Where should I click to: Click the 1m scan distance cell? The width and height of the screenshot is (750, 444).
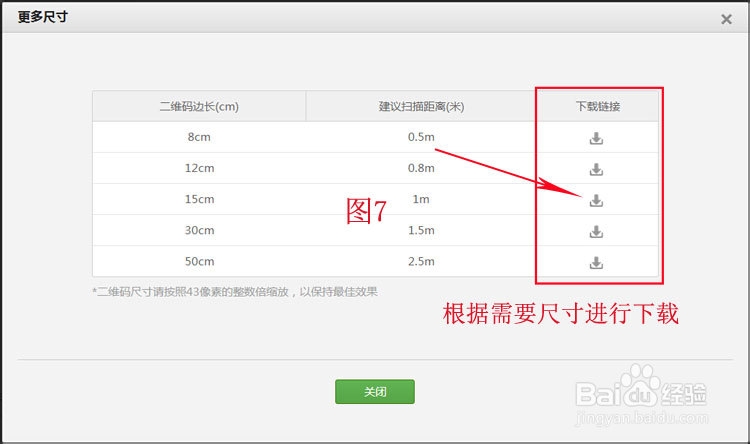click(x=421, y=199)
